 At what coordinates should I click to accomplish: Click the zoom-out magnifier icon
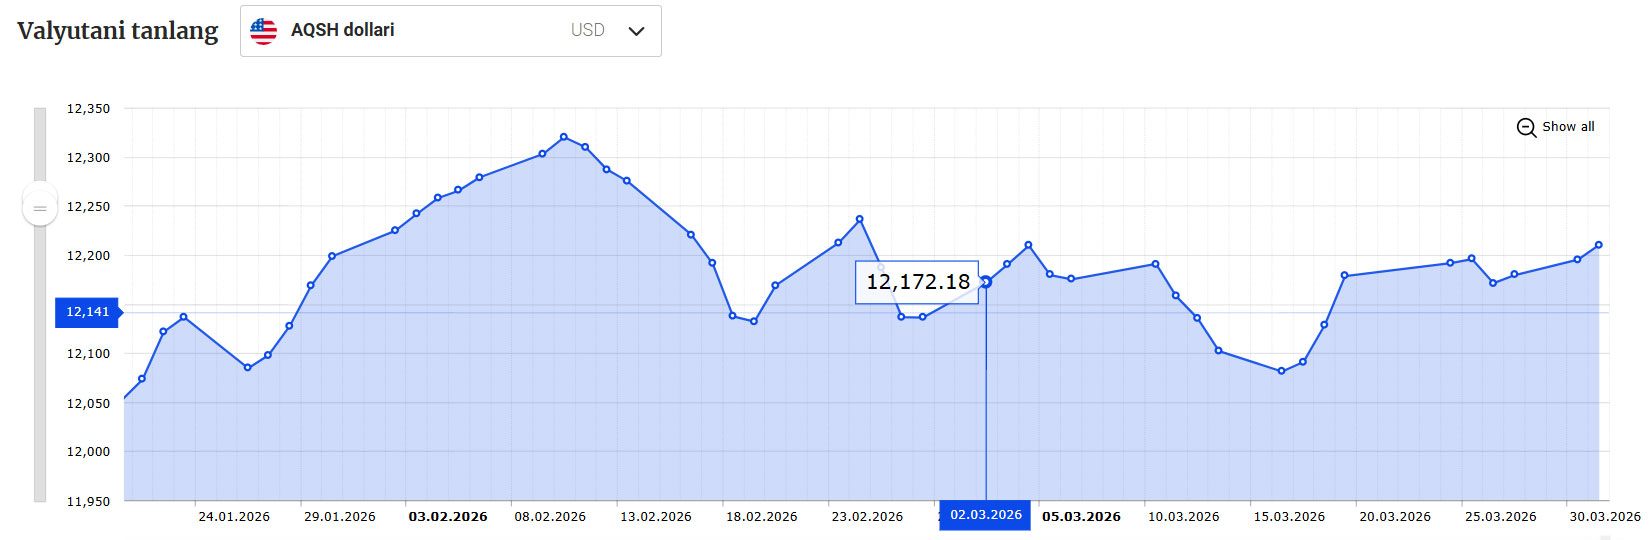pos(1526,127)
